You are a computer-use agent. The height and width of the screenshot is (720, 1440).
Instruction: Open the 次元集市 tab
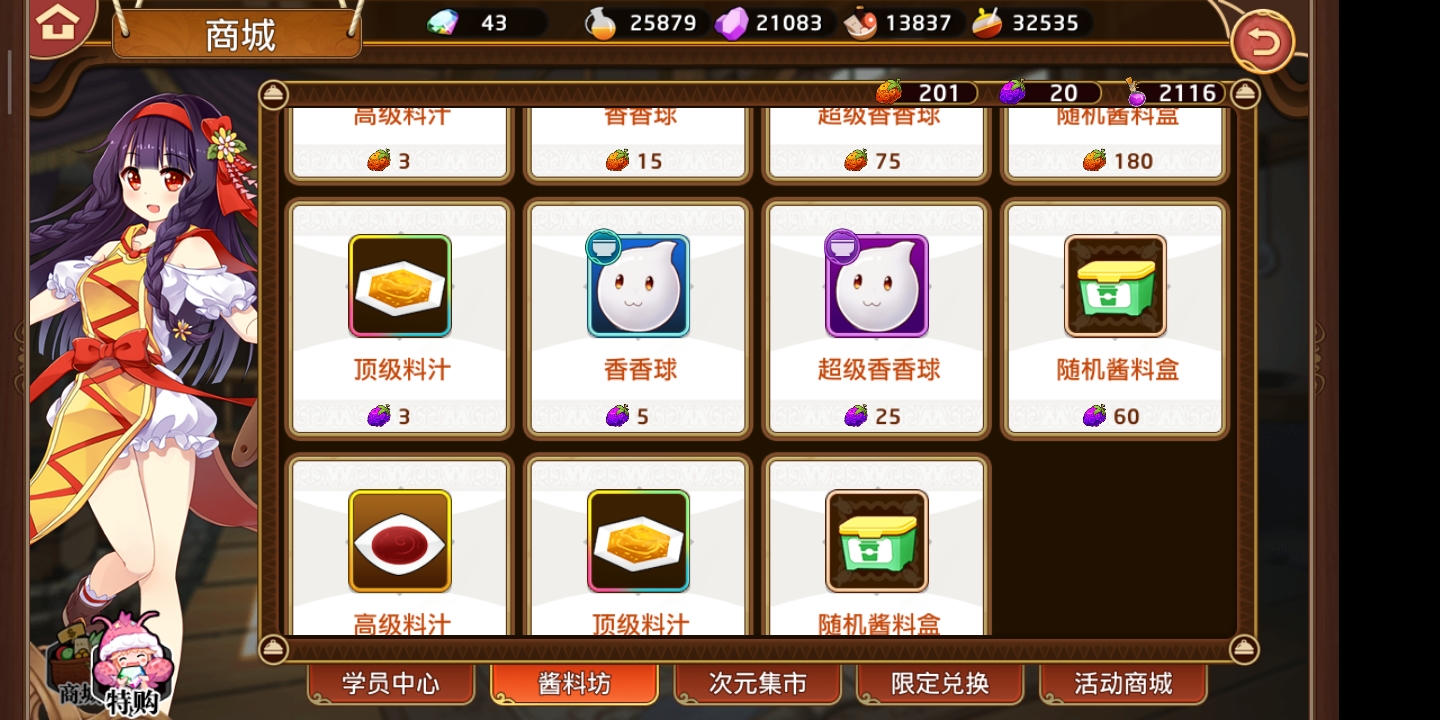757,684
